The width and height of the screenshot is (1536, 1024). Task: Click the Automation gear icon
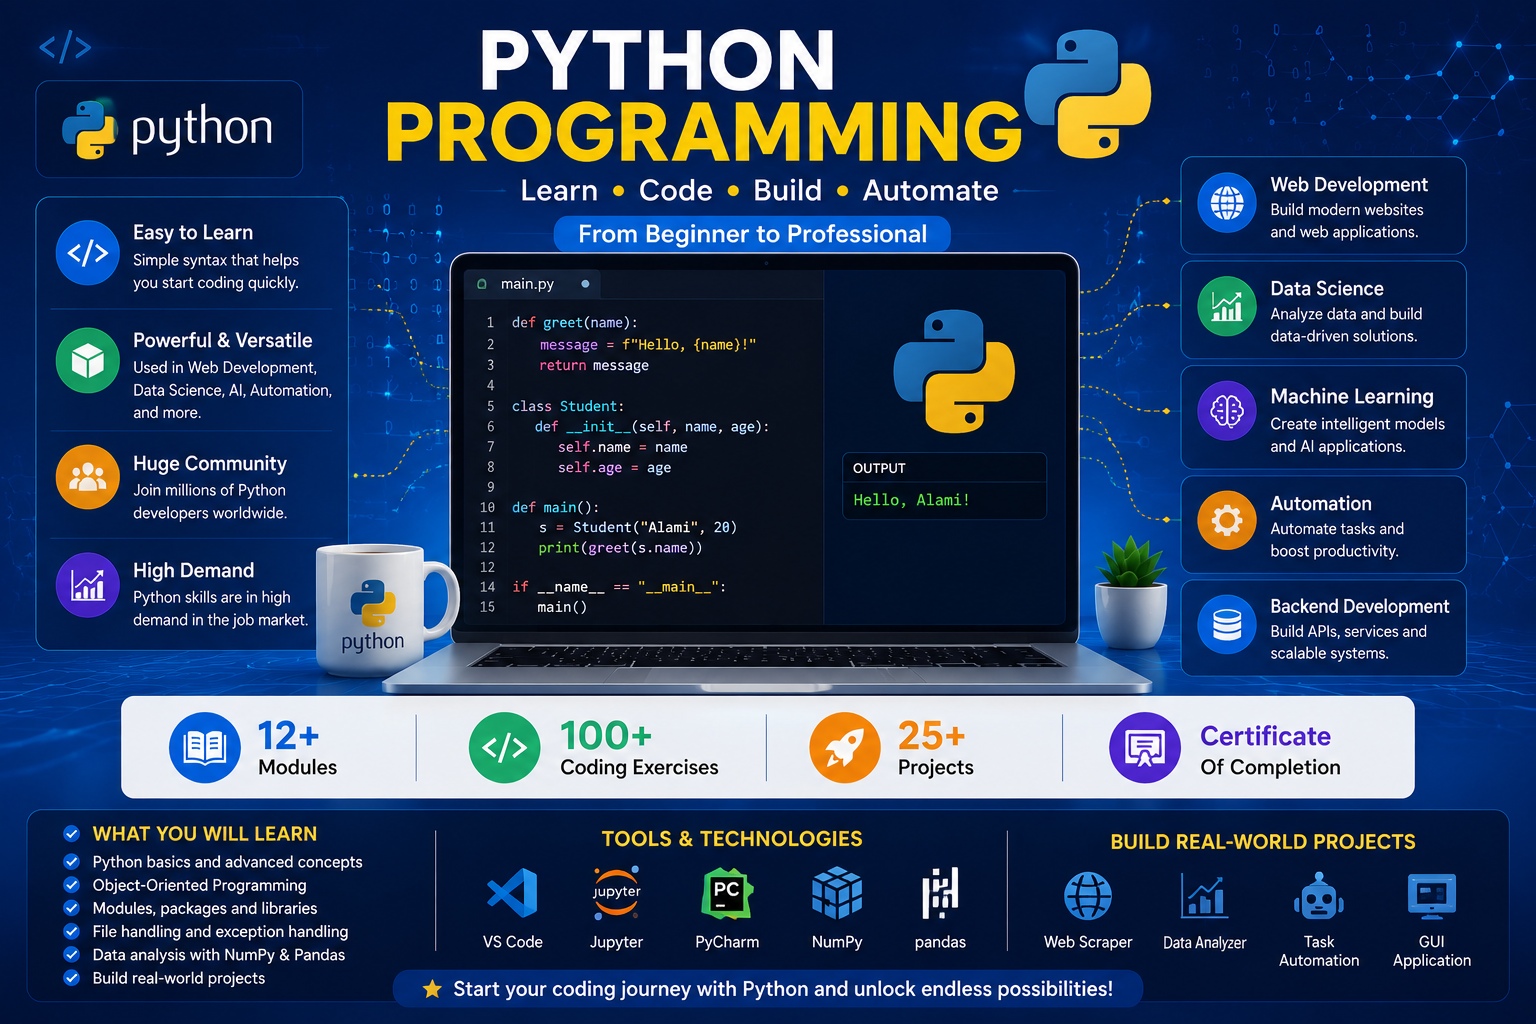[x=1227, y=520]
